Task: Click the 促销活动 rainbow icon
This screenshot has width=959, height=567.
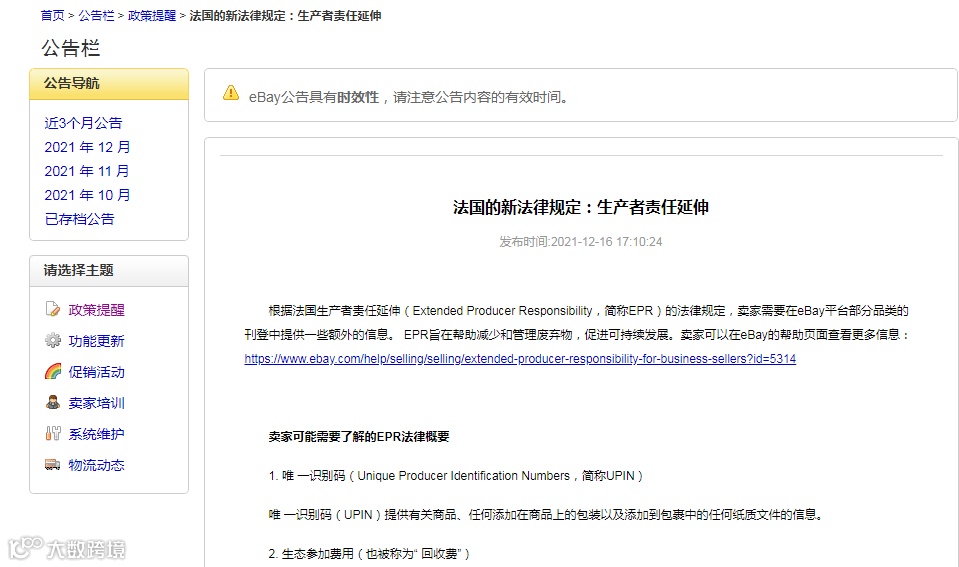Action: [53, 371]
